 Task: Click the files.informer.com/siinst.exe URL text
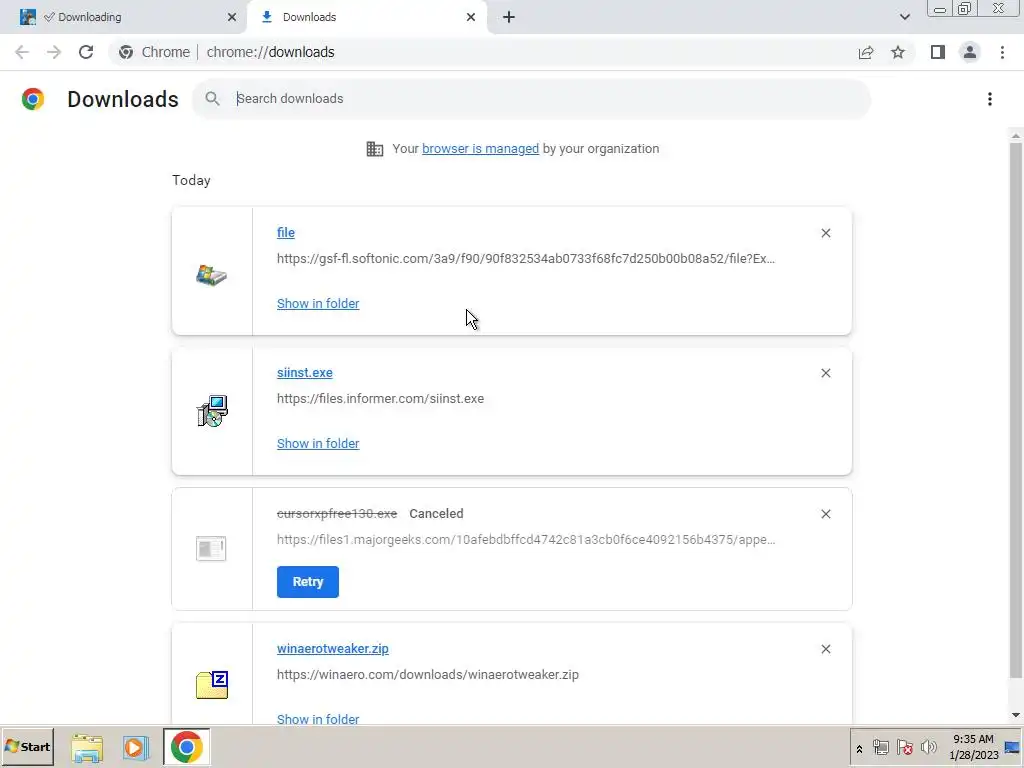[380, 398]
